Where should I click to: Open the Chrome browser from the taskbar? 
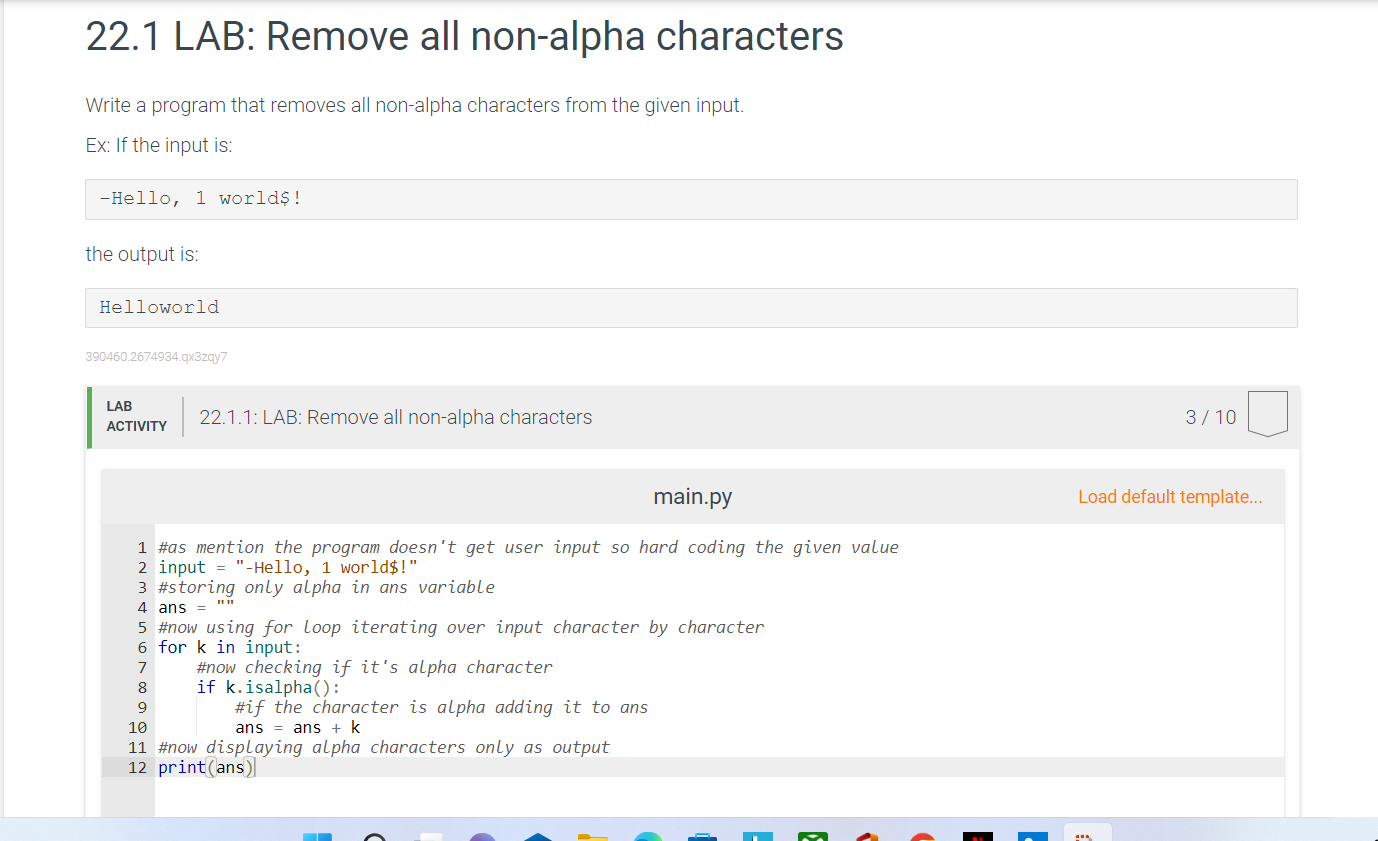(922, 835)
